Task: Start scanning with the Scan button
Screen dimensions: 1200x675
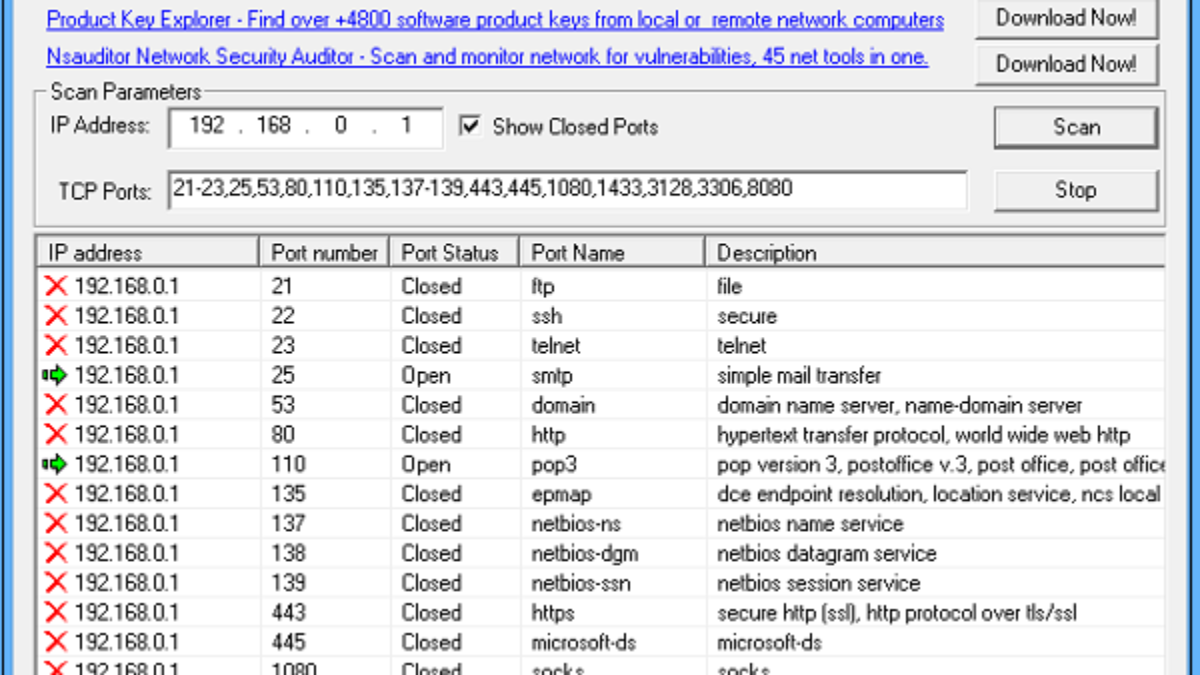Action: (1076, 127)
